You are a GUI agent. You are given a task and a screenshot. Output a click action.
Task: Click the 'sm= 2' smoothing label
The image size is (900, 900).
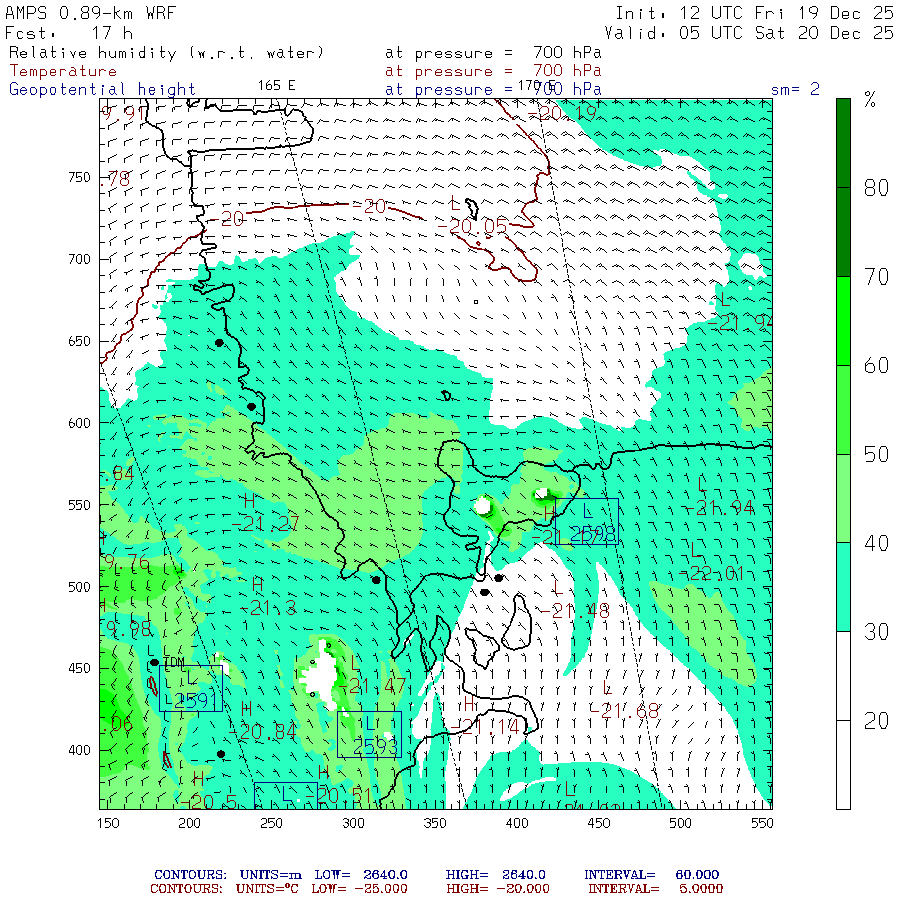tap(795, 89)
